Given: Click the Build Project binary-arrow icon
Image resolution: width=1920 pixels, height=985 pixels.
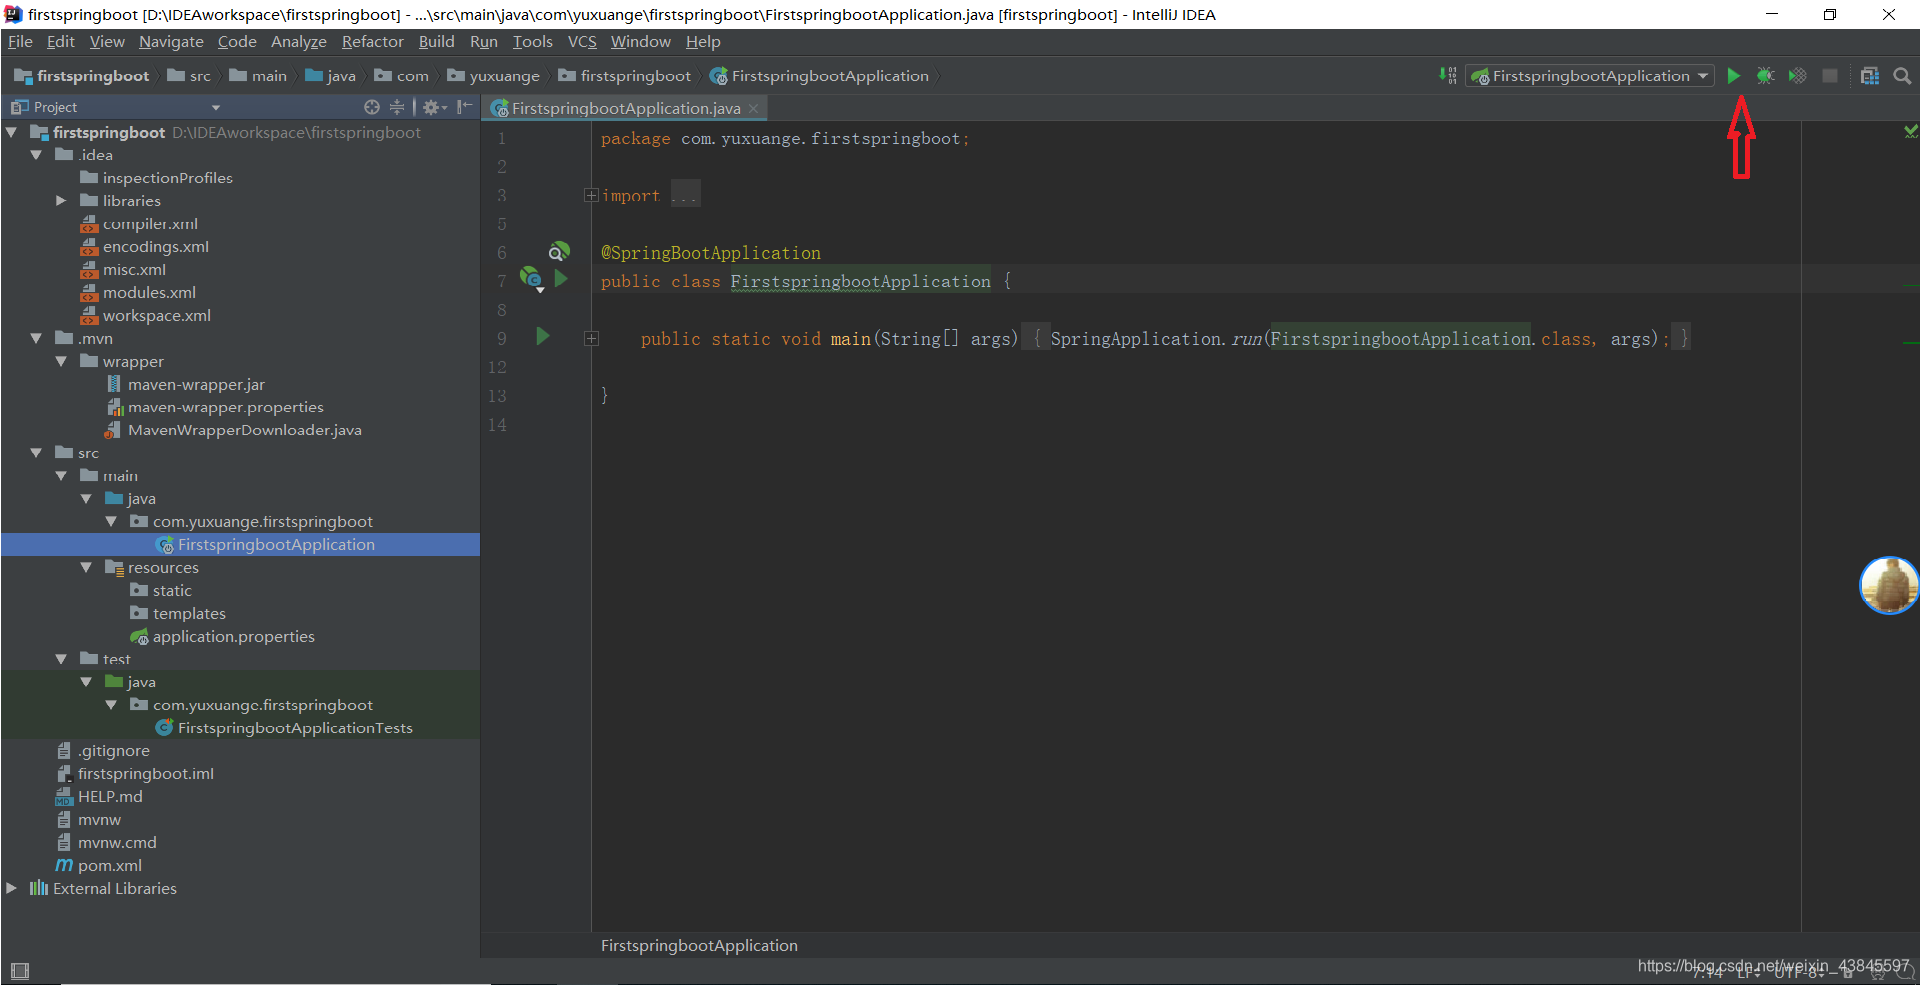Looking at the screenshot, I should (1447, 76).
